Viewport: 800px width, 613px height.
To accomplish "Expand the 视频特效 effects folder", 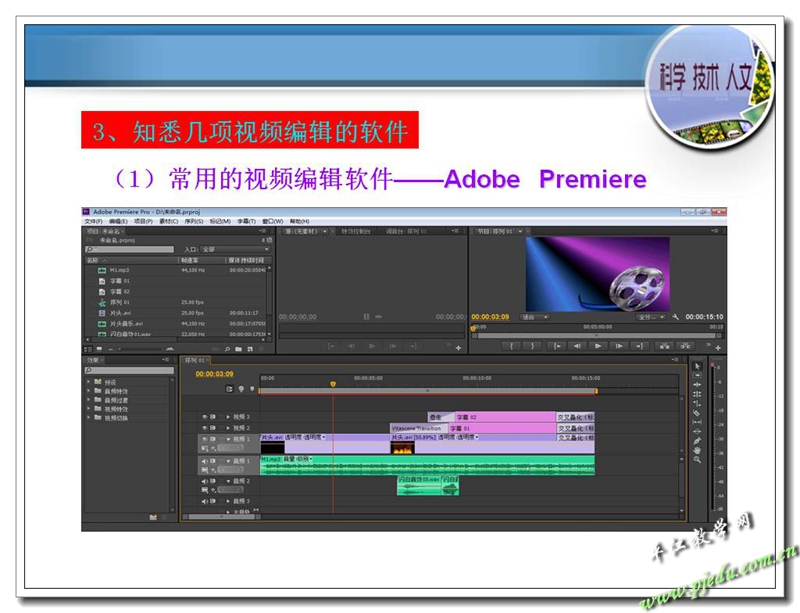I will pos(88,409).
